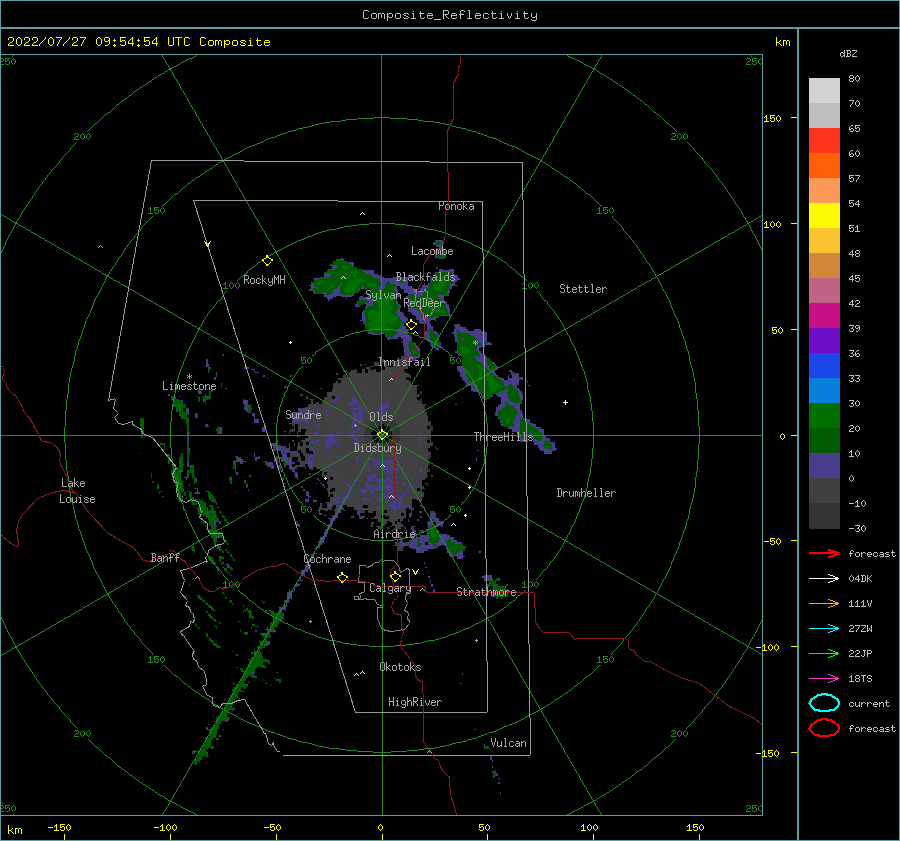900x841 pixels.
Task: Click the Cochrane label
Action: pyautogui.click(x=327, y=559)
